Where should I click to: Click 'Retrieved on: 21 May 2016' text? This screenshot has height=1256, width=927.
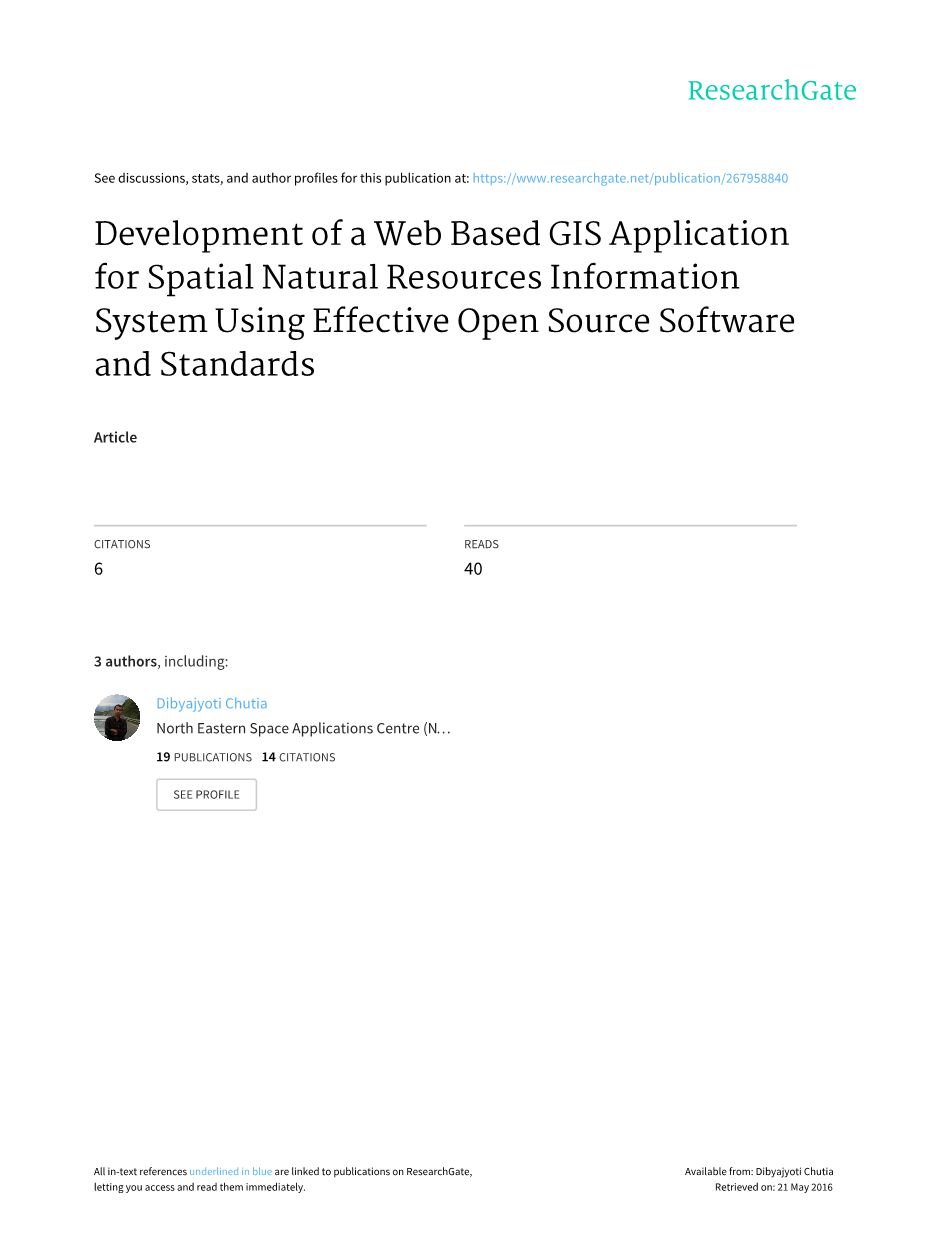773,1187
